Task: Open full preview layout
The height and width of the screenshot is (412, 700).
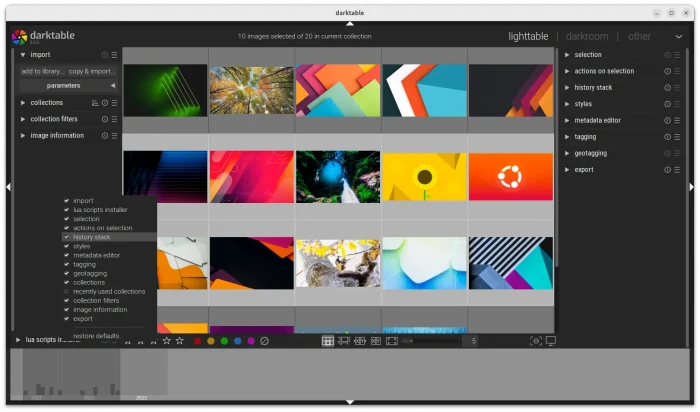Action: click(392, 341)
